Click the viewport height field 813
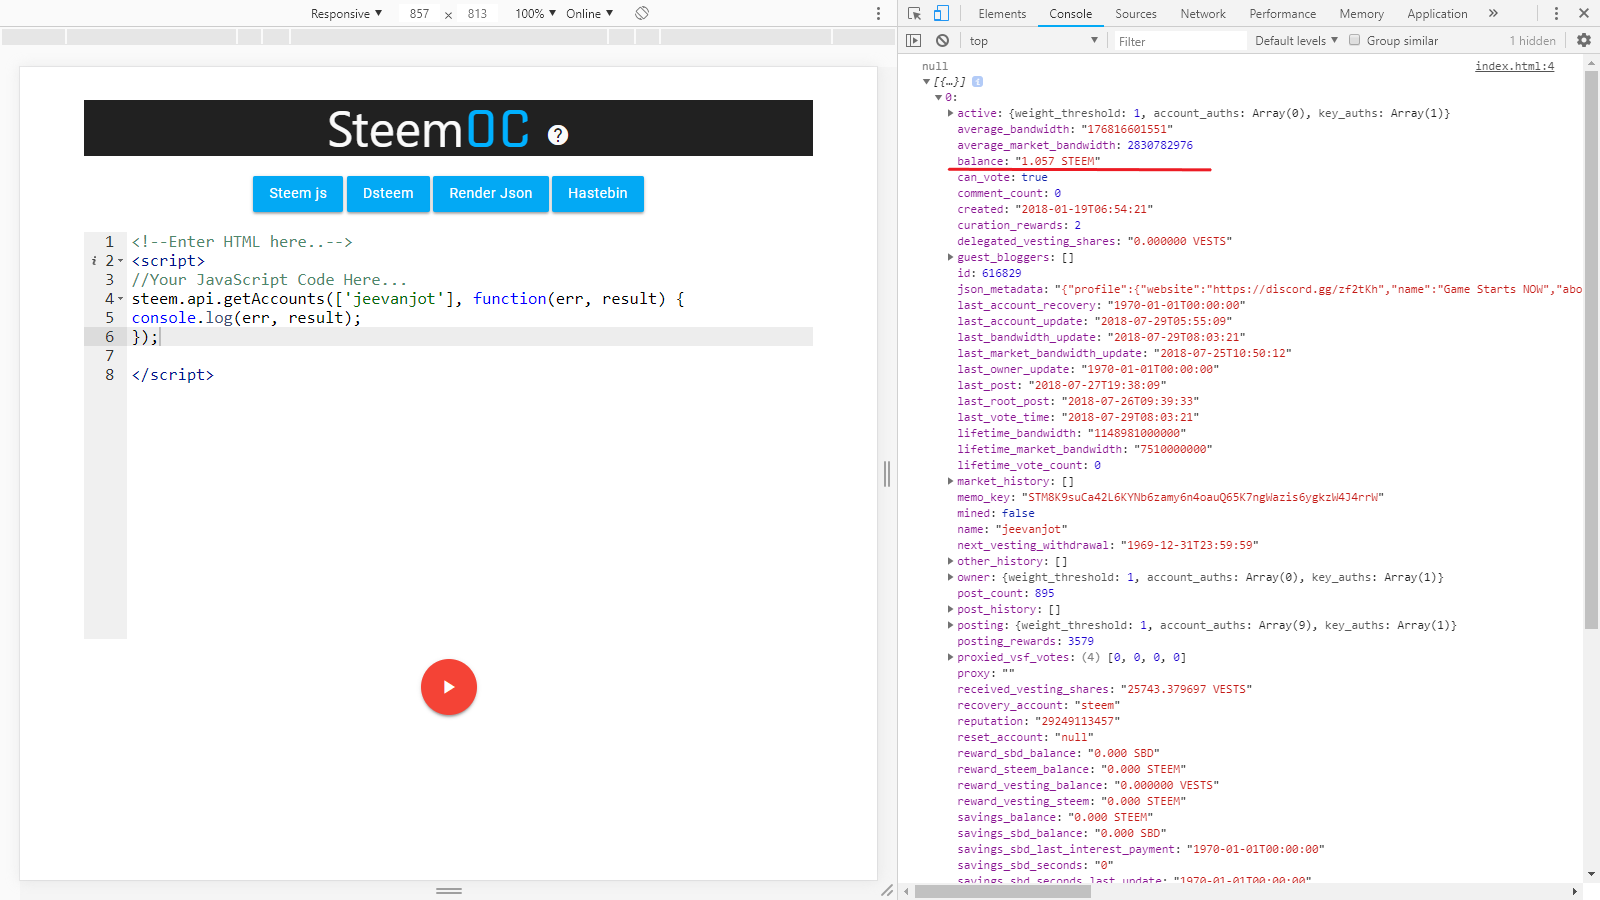The image size is (1600, 900). coord(477,14)
